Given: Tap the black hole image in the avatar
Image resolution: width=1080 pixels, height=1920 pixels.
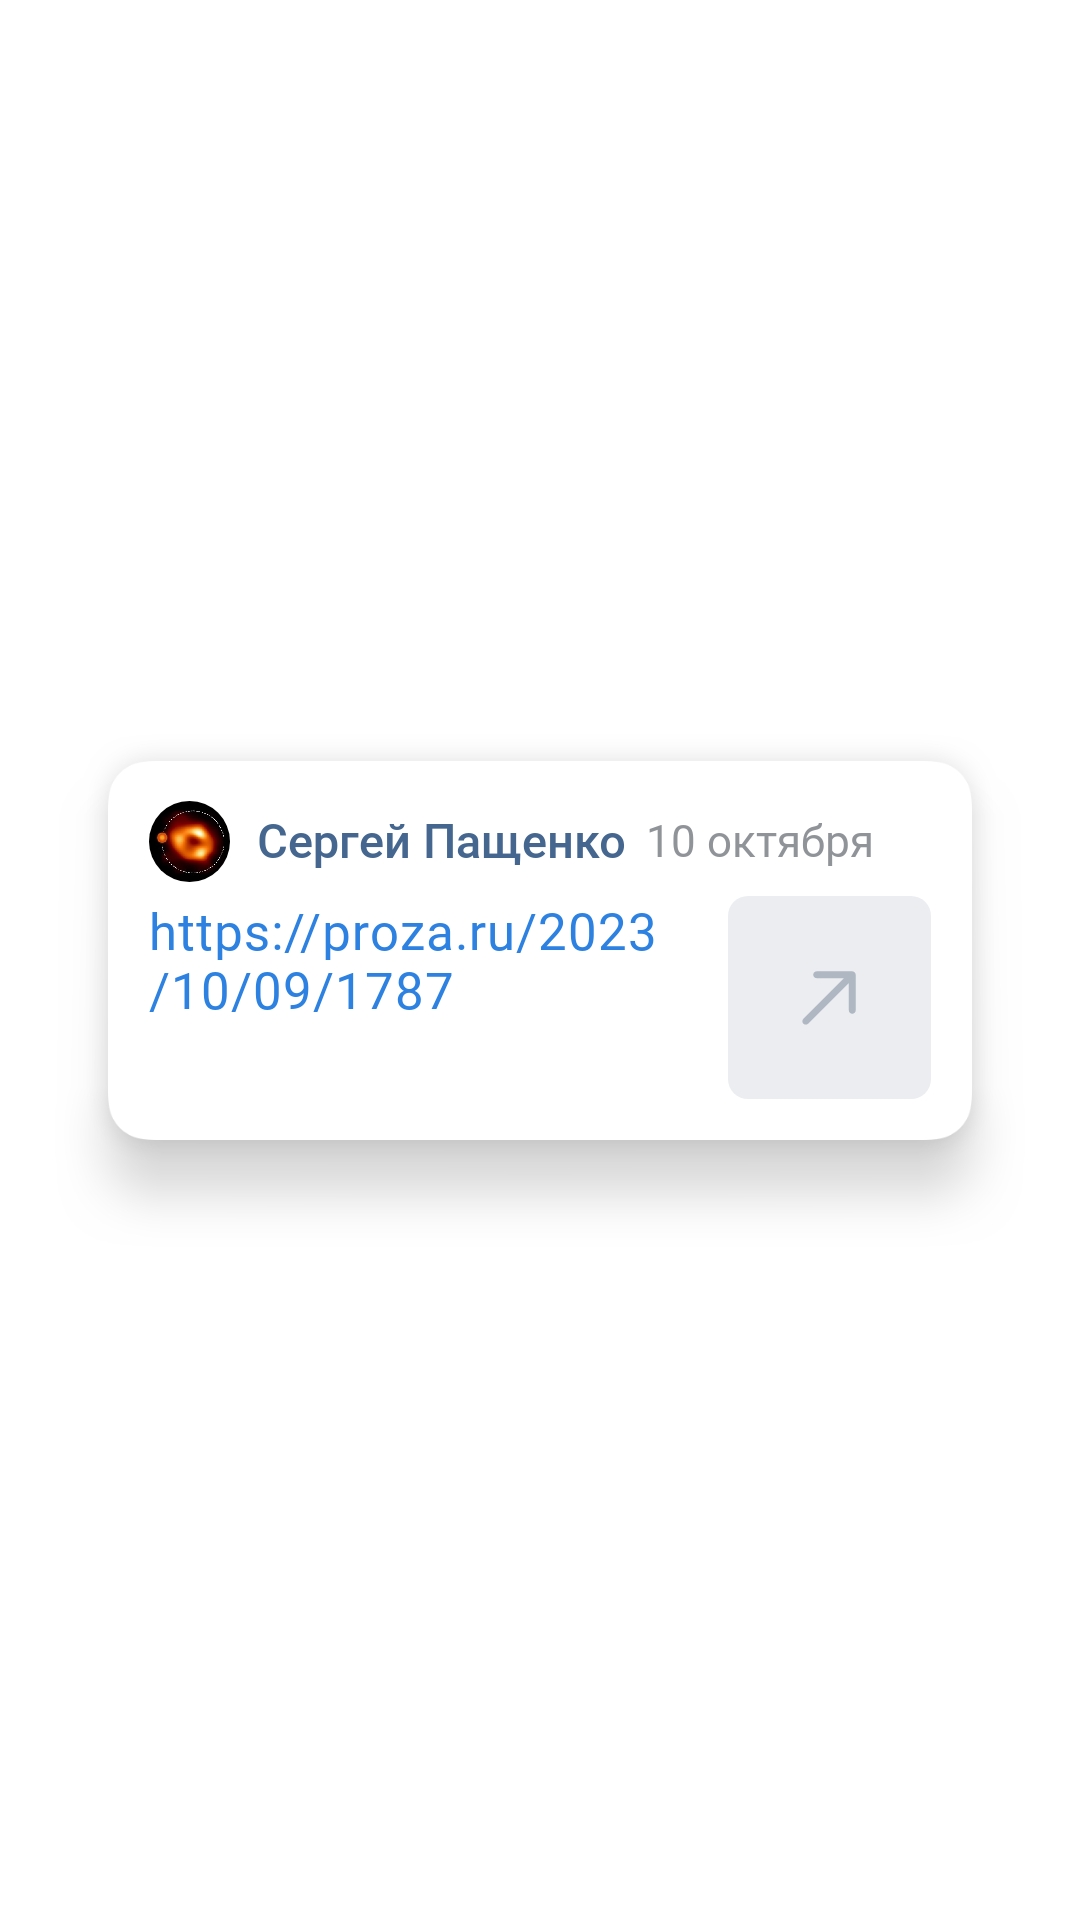Looking at the screenshot, I should (189, 841).
